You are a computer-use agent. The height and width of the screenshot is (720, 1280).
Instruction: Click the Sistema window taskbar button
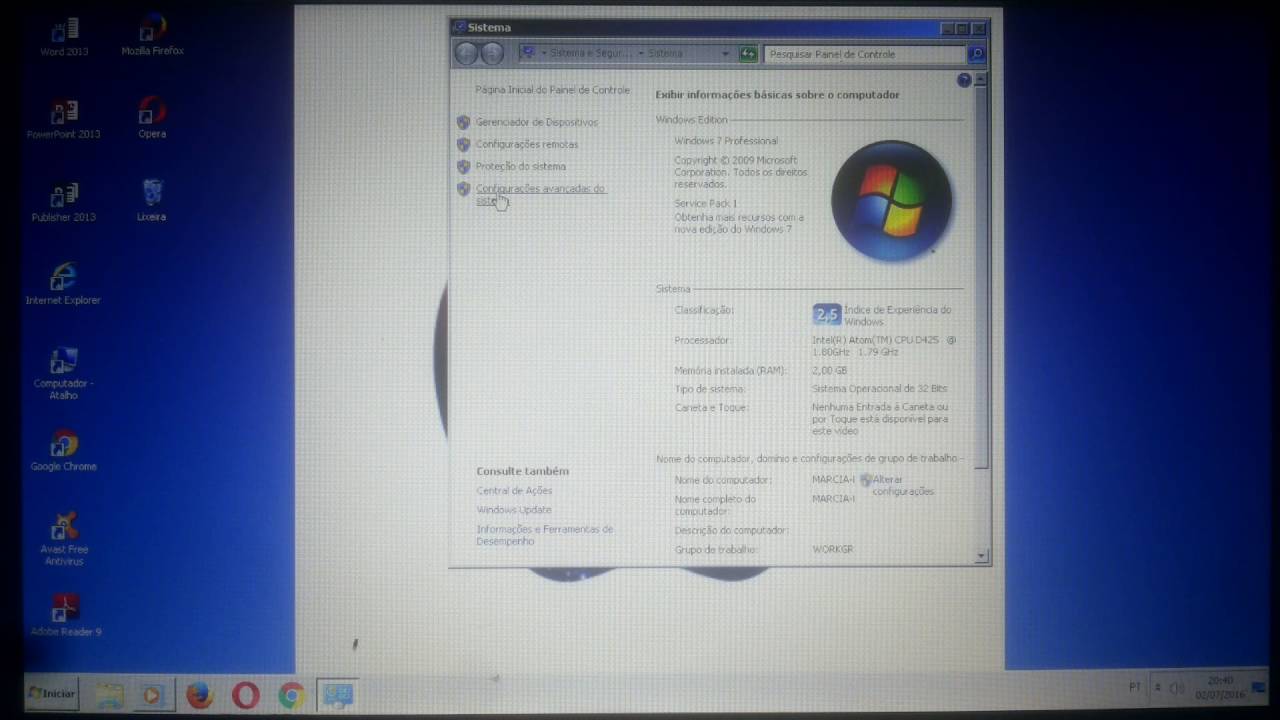click(337, 694)
